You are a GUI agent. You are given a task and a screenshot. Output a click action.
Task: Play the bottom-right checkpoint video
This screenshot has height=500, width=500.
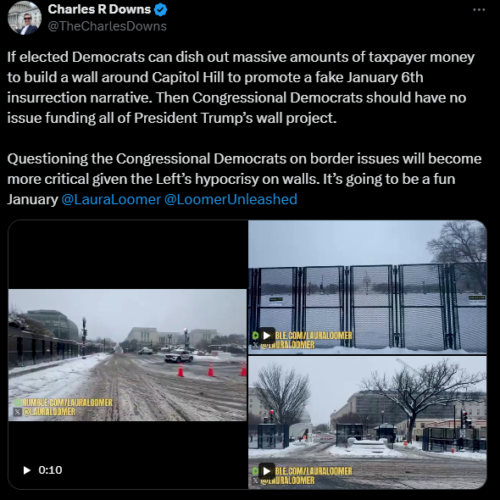click(x=267, y=471)
